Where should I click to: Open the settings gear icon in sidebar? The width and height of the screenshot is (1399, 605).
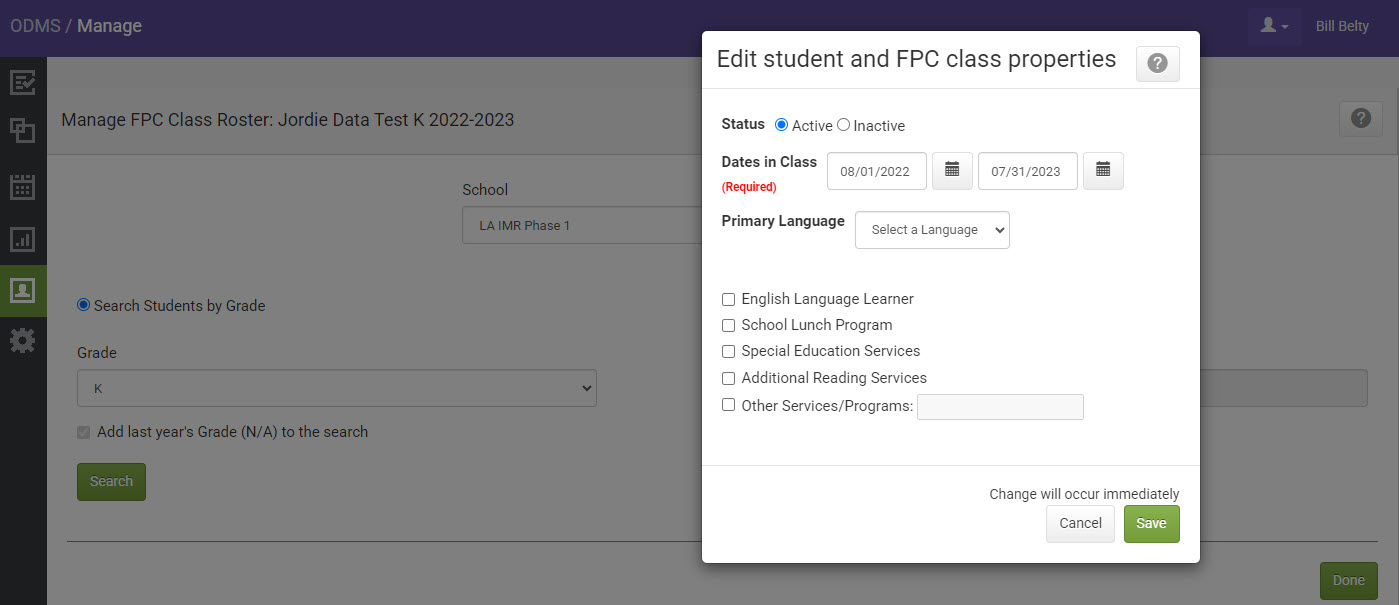(23, 340)
